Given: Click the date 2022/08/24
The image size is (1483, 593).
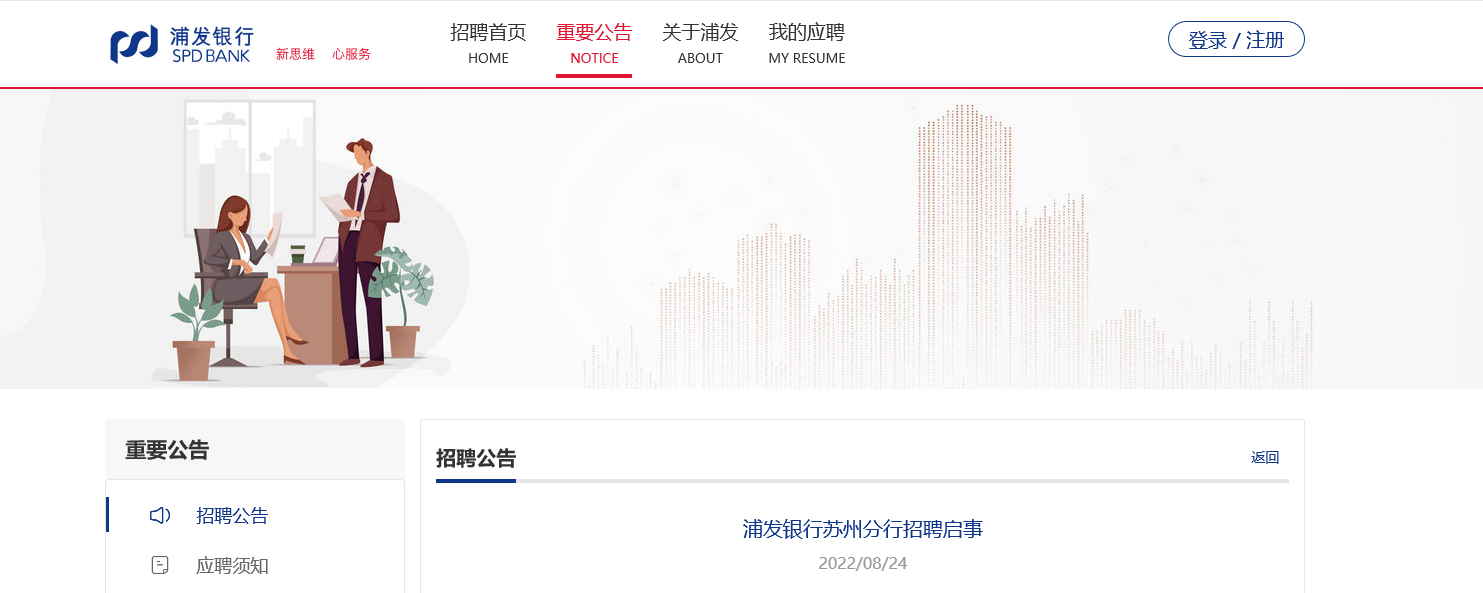Looking at the screenshot, I should (863, 563).
